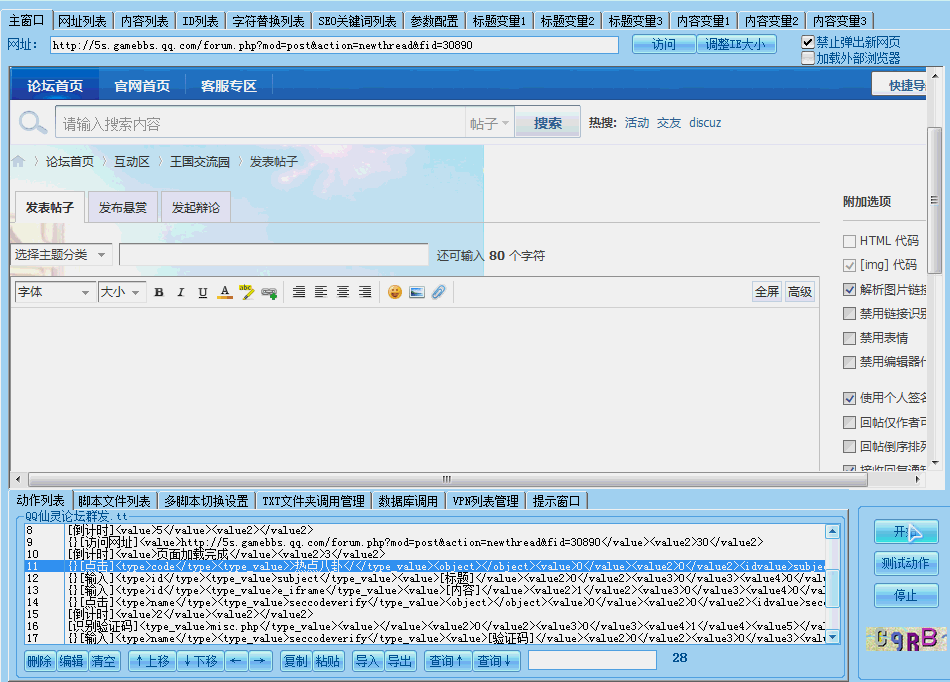Add an attachment with the paperclip icon
The height and width of the screenshot is (682, 950).
(x=439, y=292)
